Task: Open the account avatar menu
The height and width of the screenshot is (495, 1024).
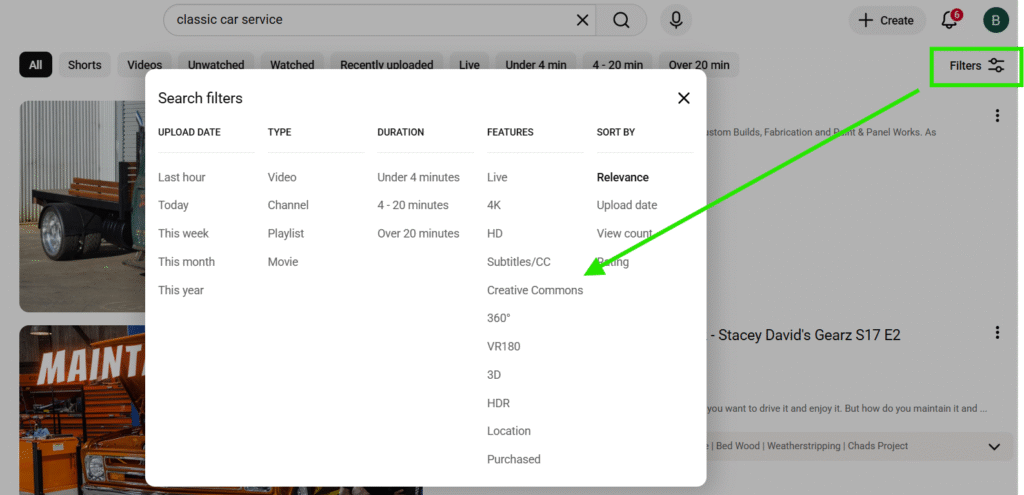Action: click(995, 20)
